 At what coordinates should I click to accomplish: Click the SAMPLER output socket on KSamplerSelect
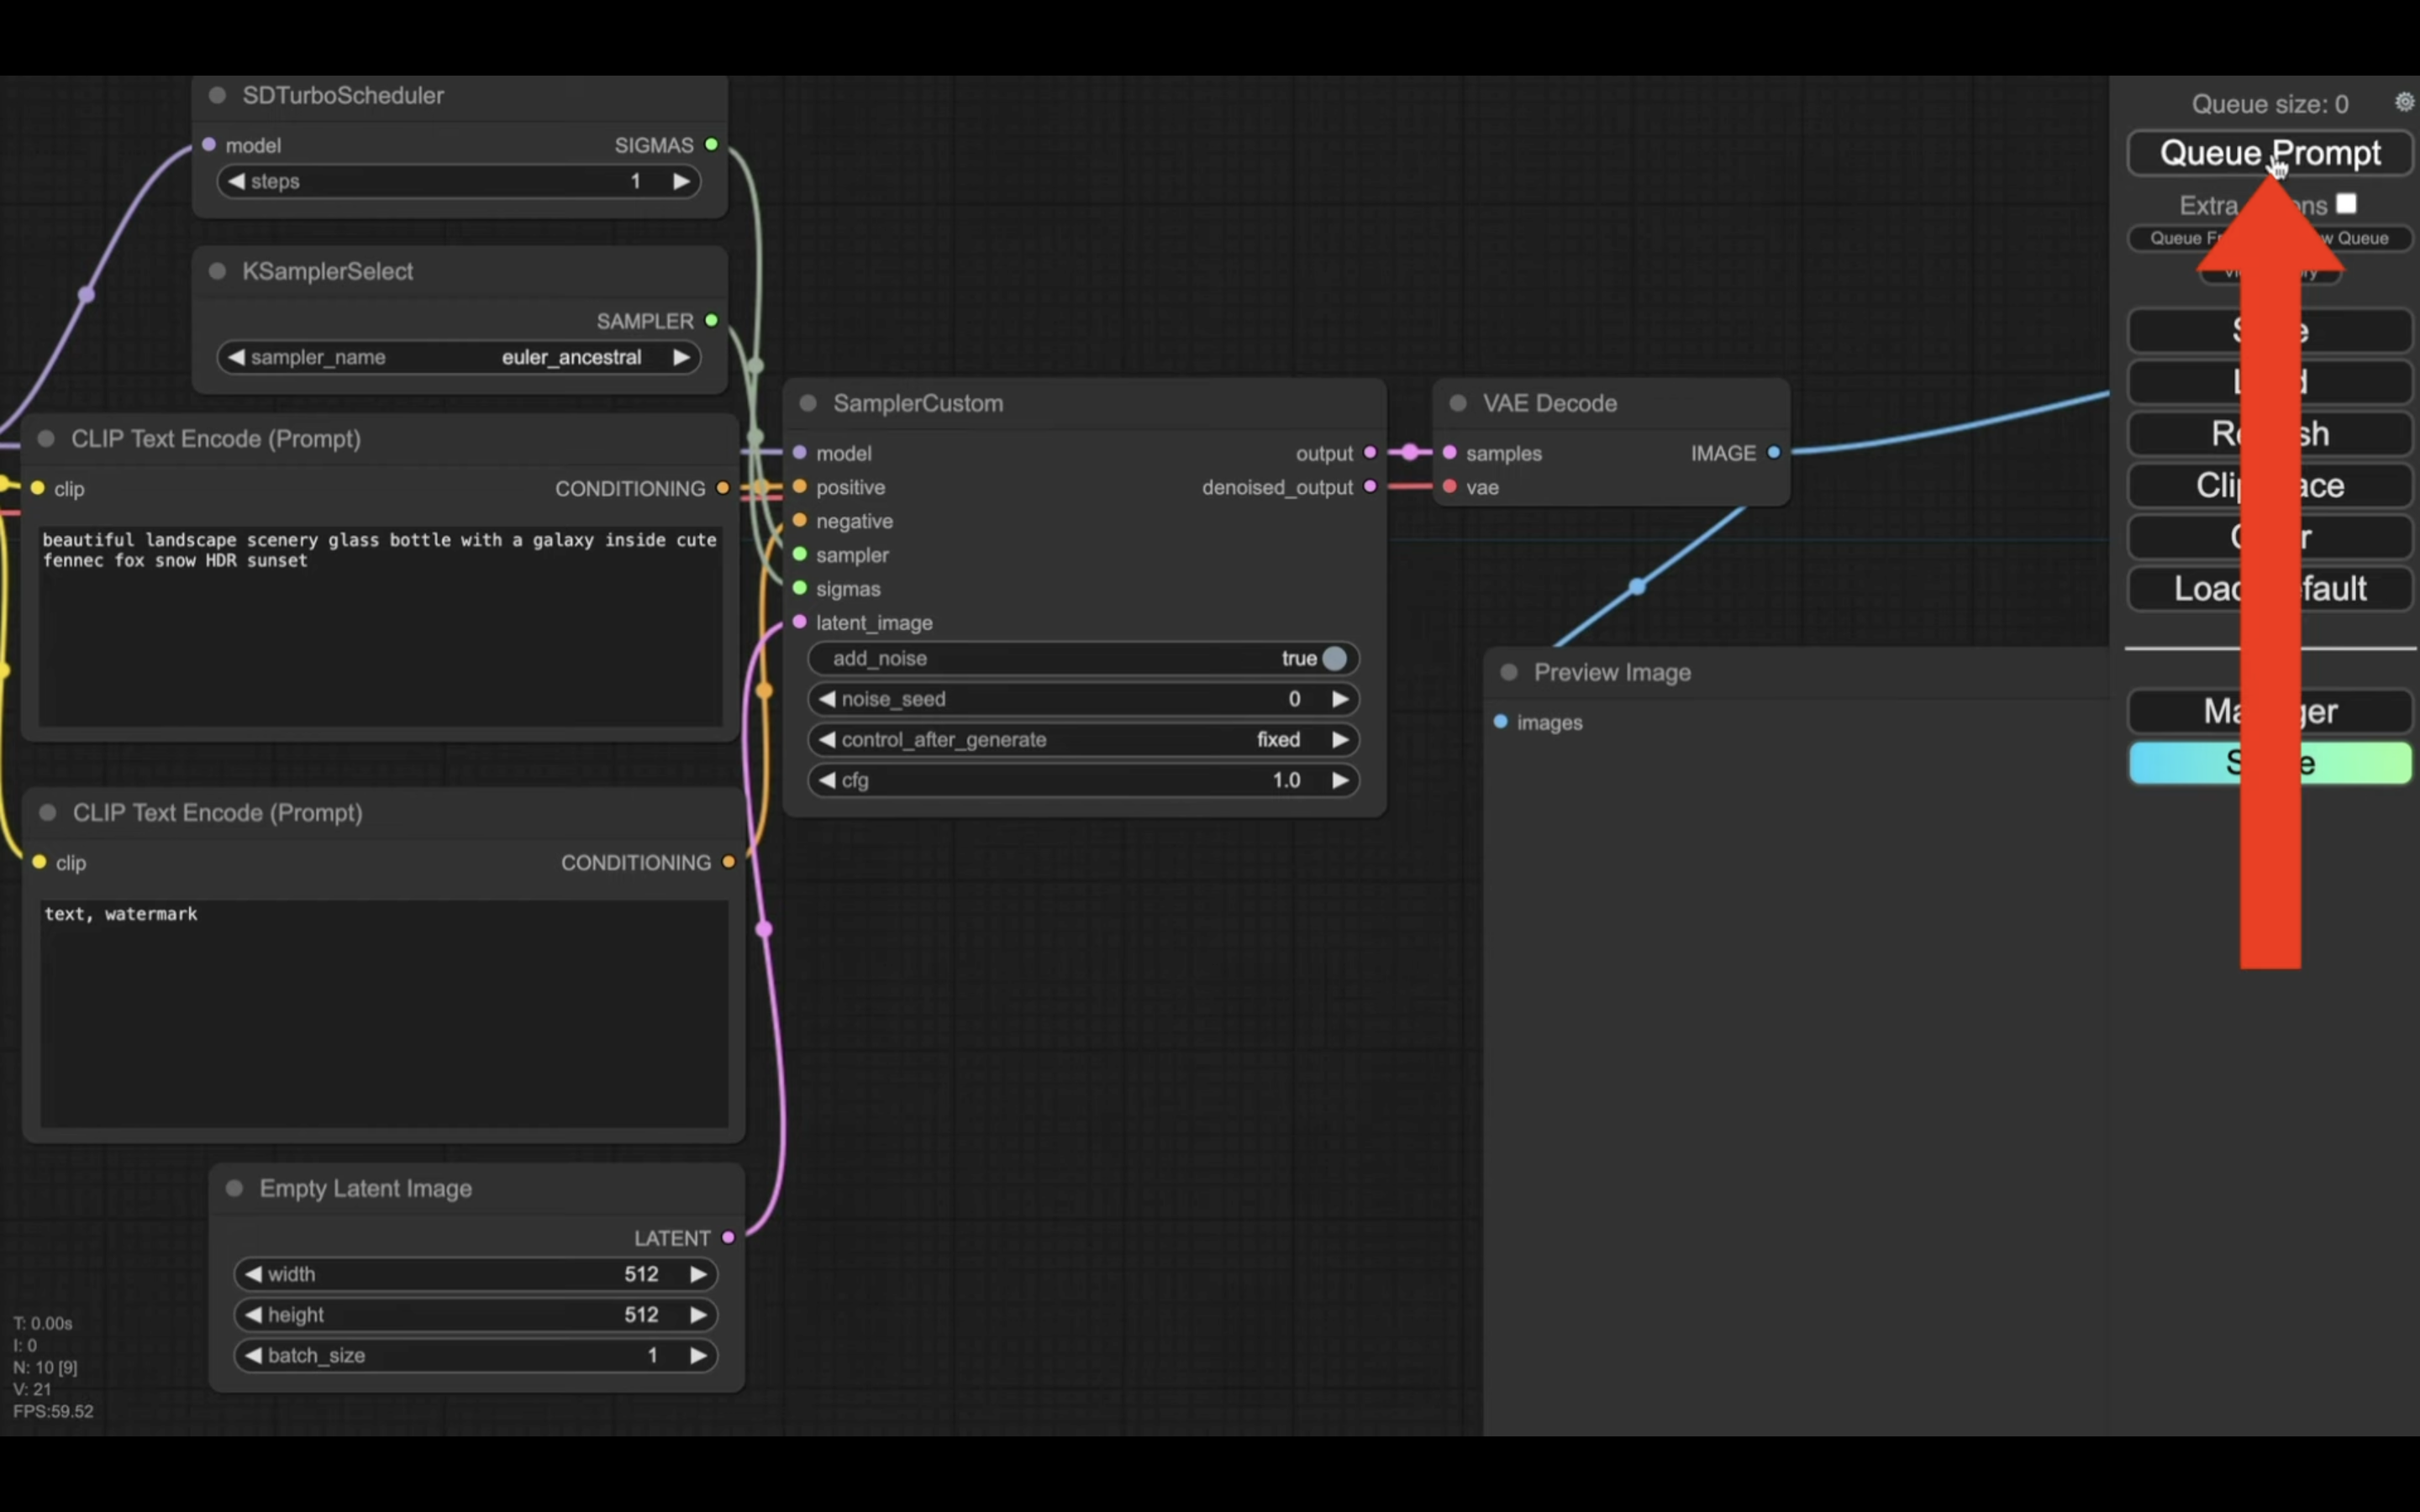point(711,321)
